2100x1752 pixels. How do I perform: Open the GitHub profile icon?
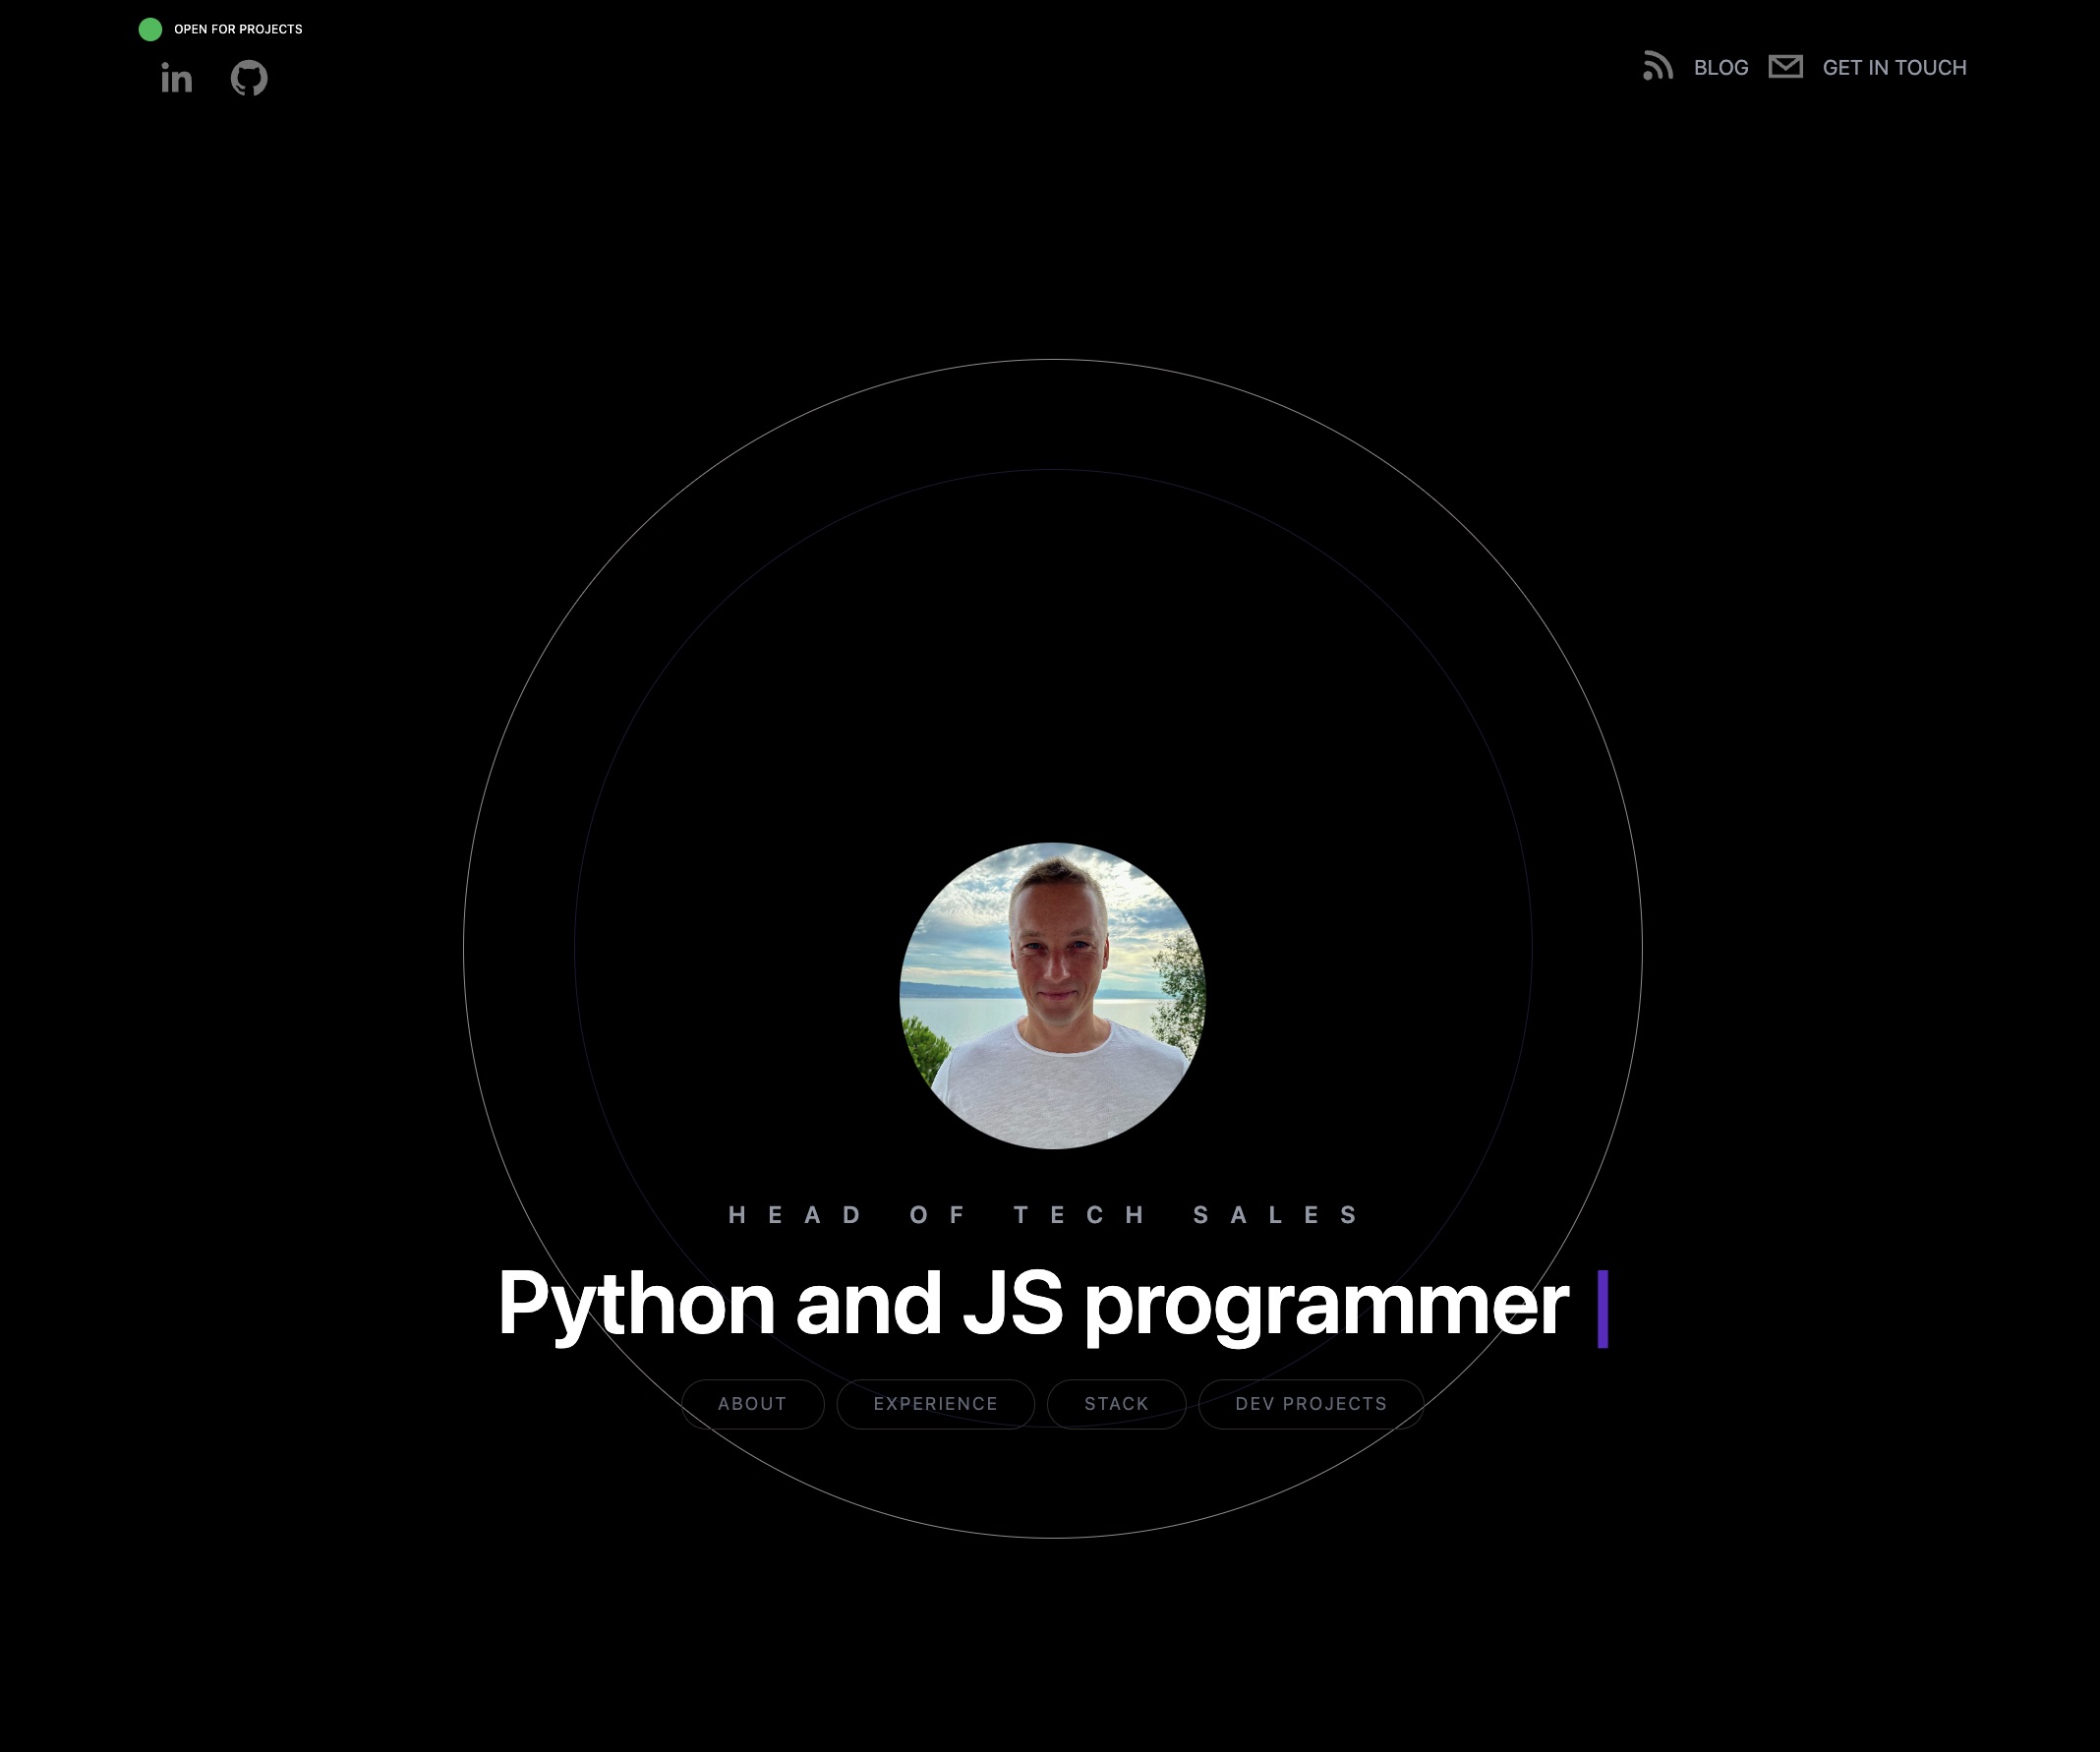pyautogui.click(x=249, y=78)
